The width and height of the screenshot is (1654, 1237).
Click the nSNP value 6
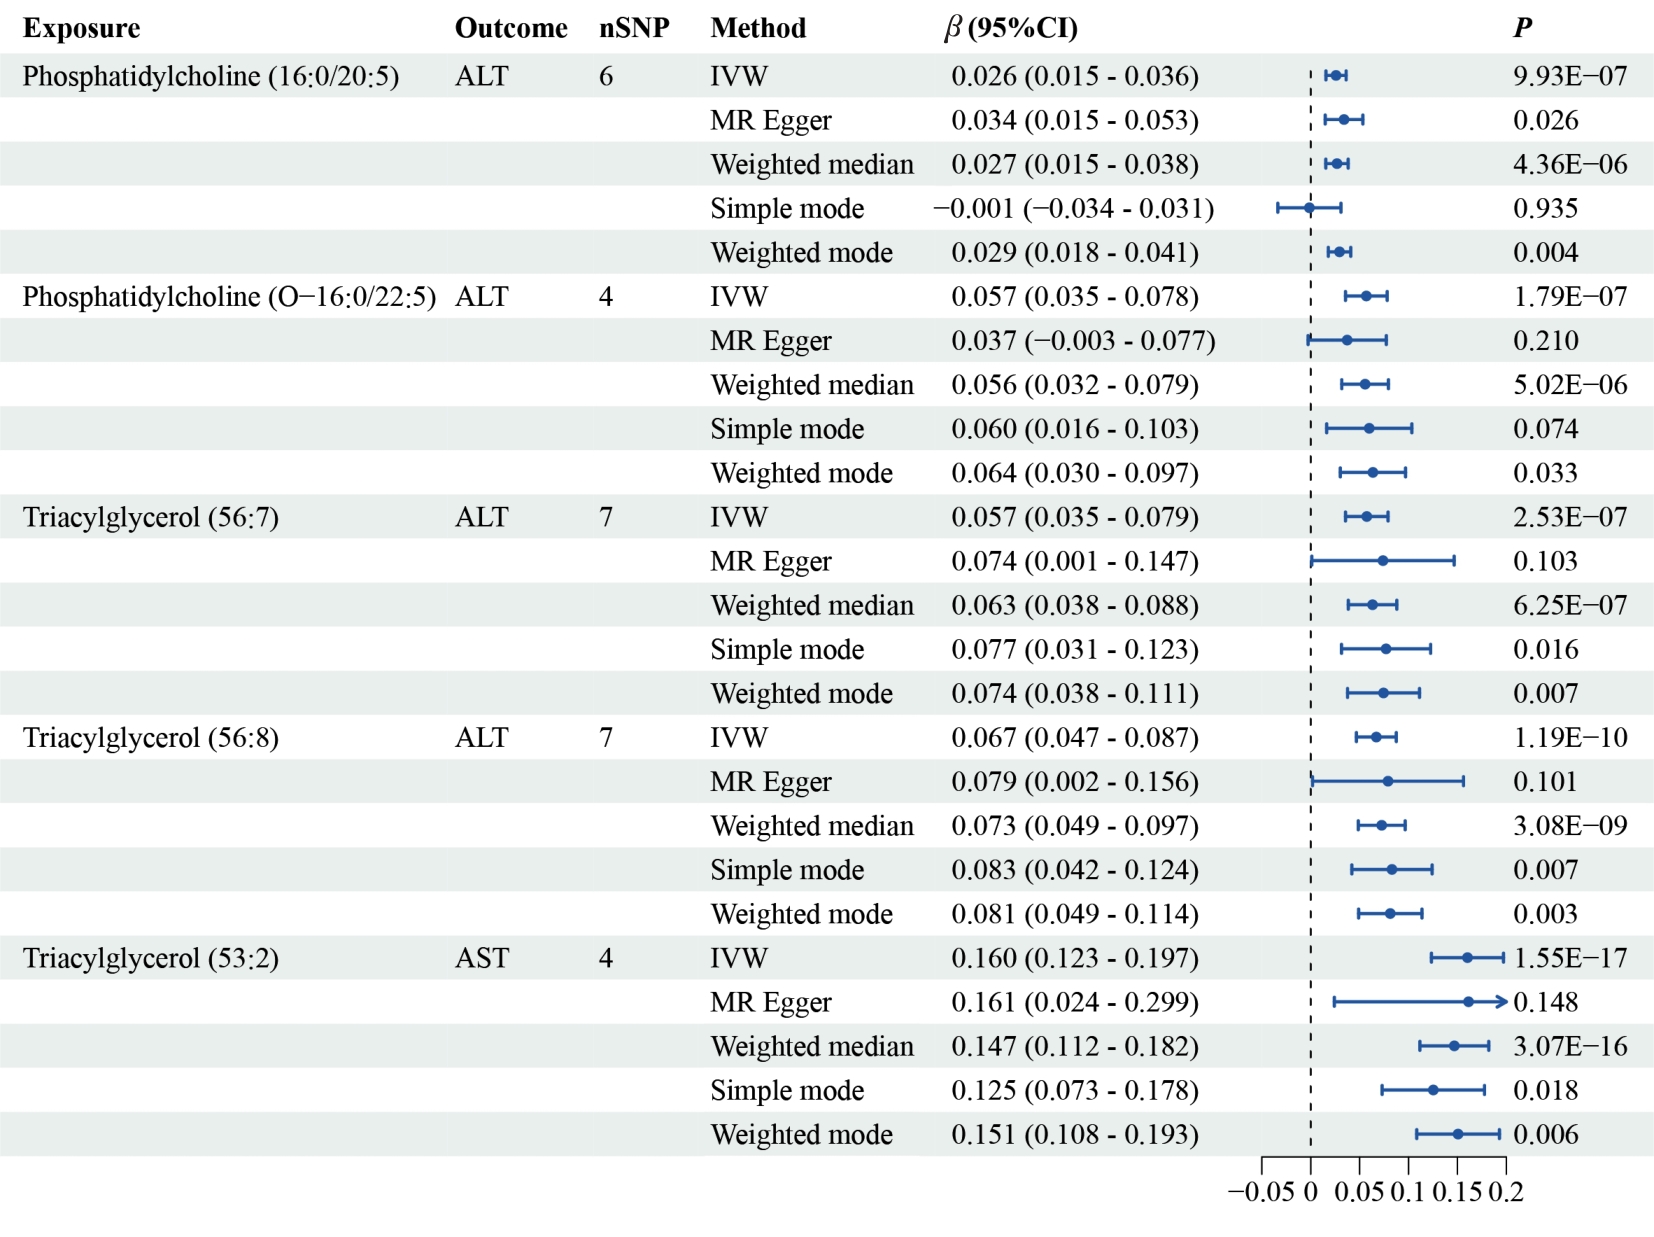pyautogui.click(x=606, y=76)
